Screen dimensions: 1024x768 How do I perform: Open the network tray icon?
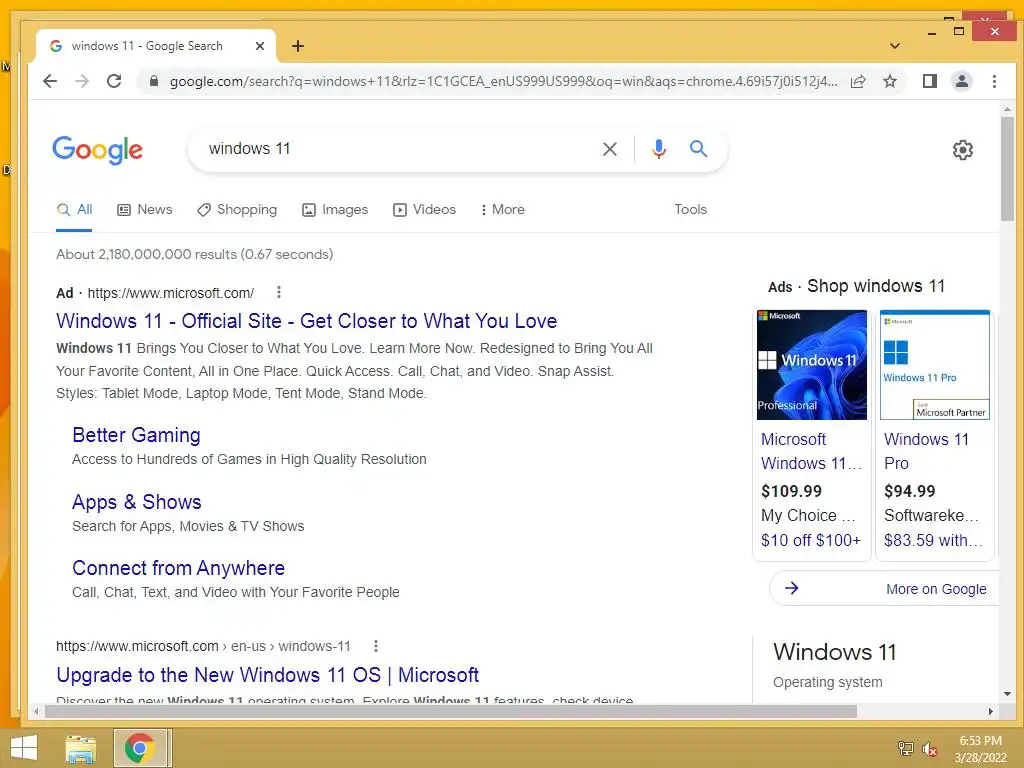(906, 749)
